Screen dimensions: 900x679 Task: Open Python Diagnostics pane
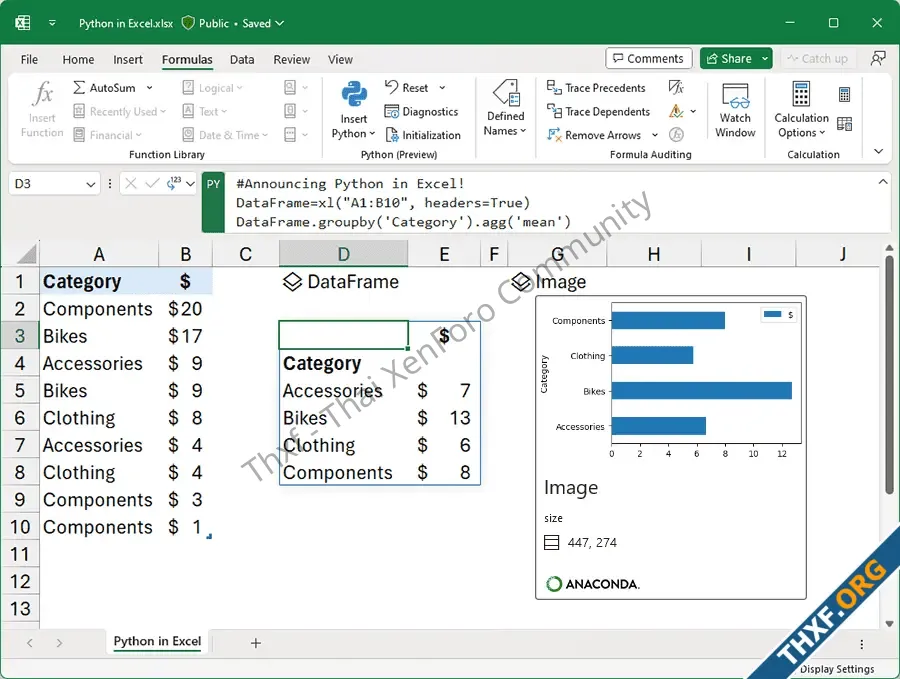[x=421, y=111]
